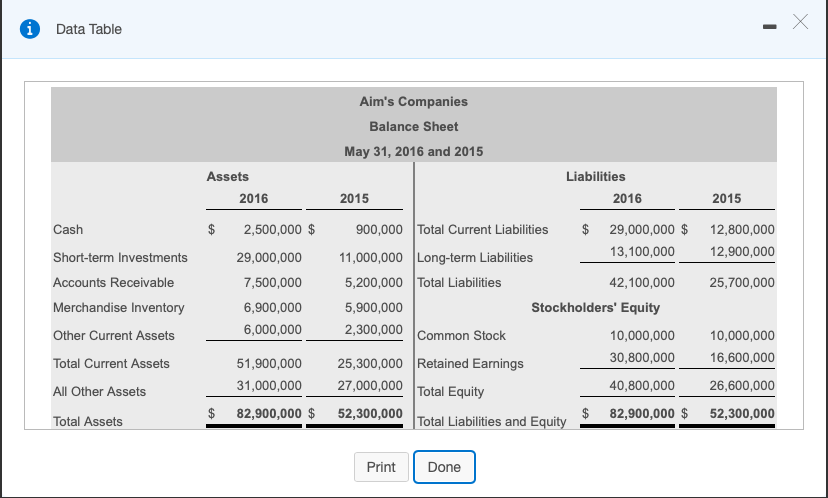Click the Aim's Companies heading
The width and height of the screenshot is (828, 498).
pos(413,101)
